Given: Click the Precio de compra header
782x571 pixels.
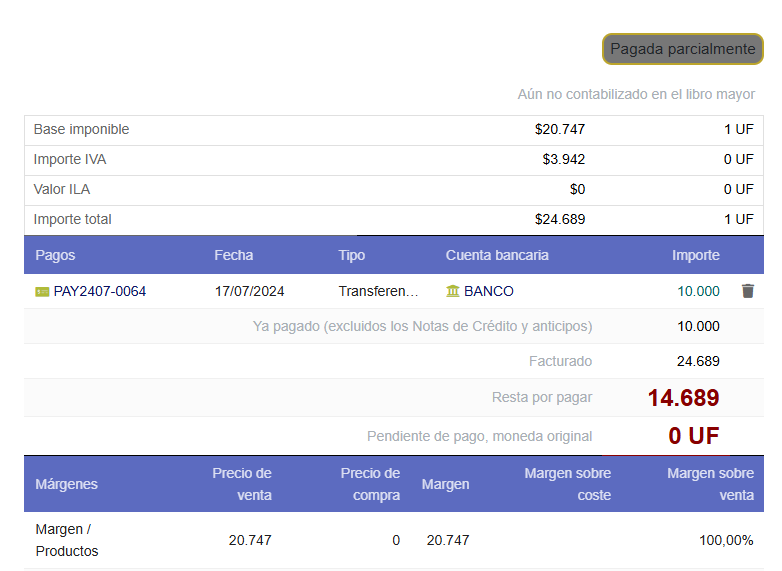Looking at the screenshot, I should (x=370, y=484).
